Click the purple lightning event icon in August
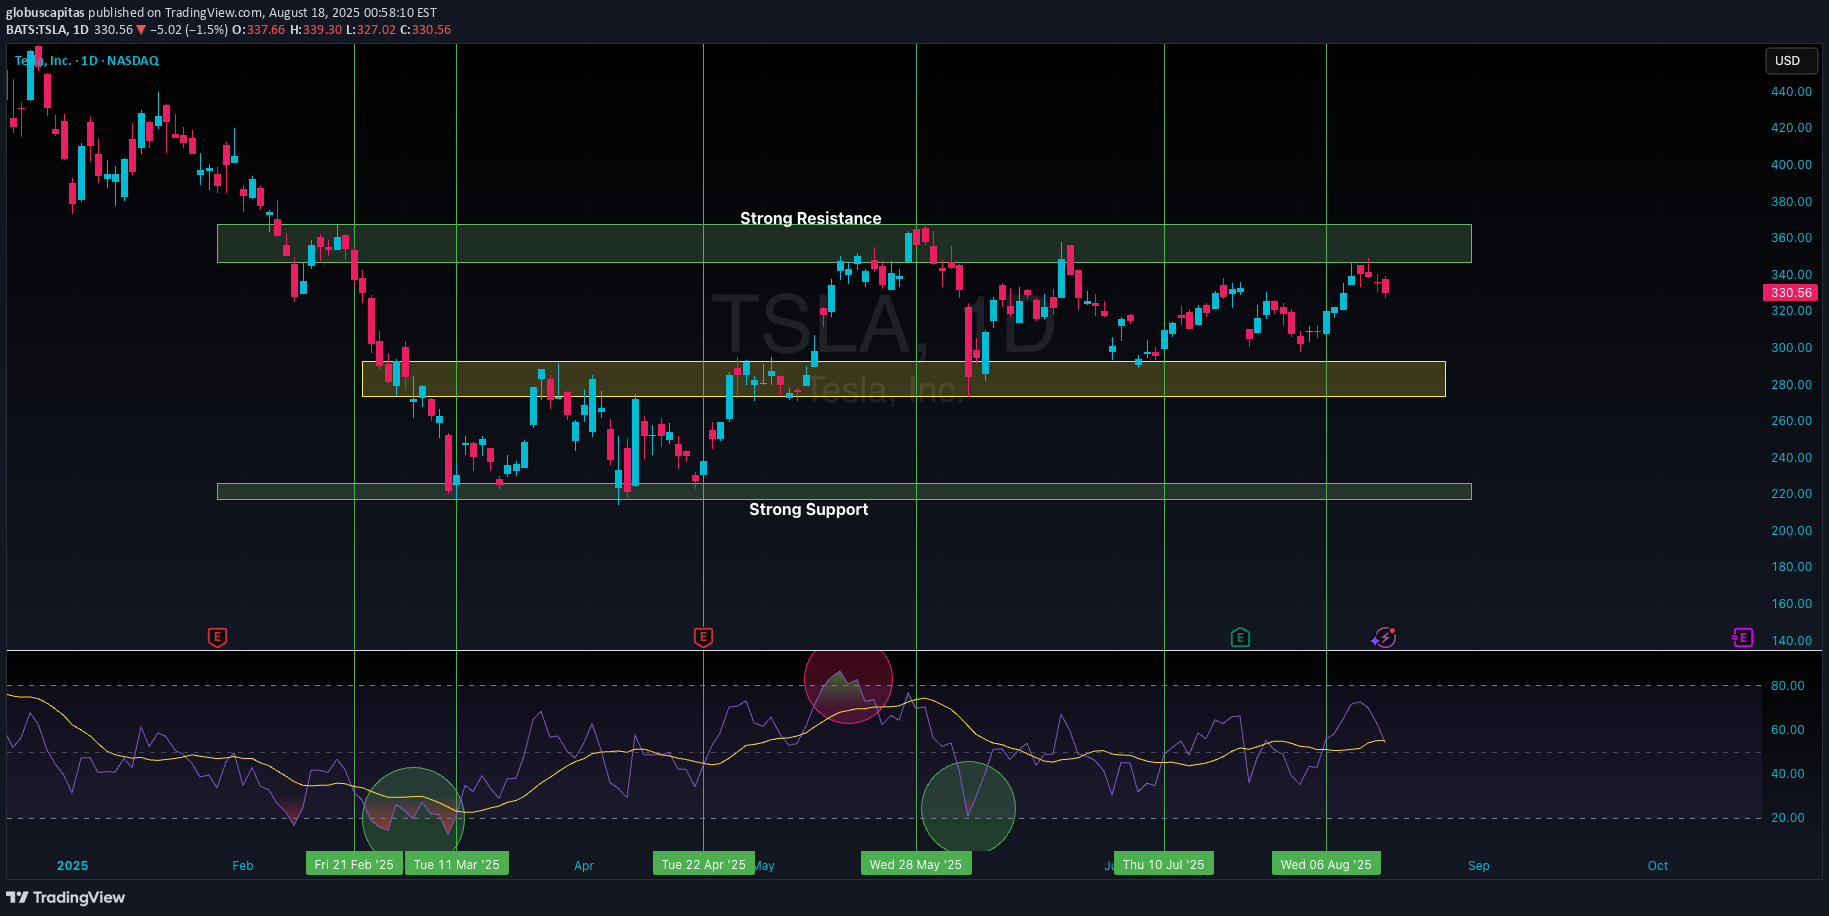The image size is (1829, 916). coord(1384,637)
